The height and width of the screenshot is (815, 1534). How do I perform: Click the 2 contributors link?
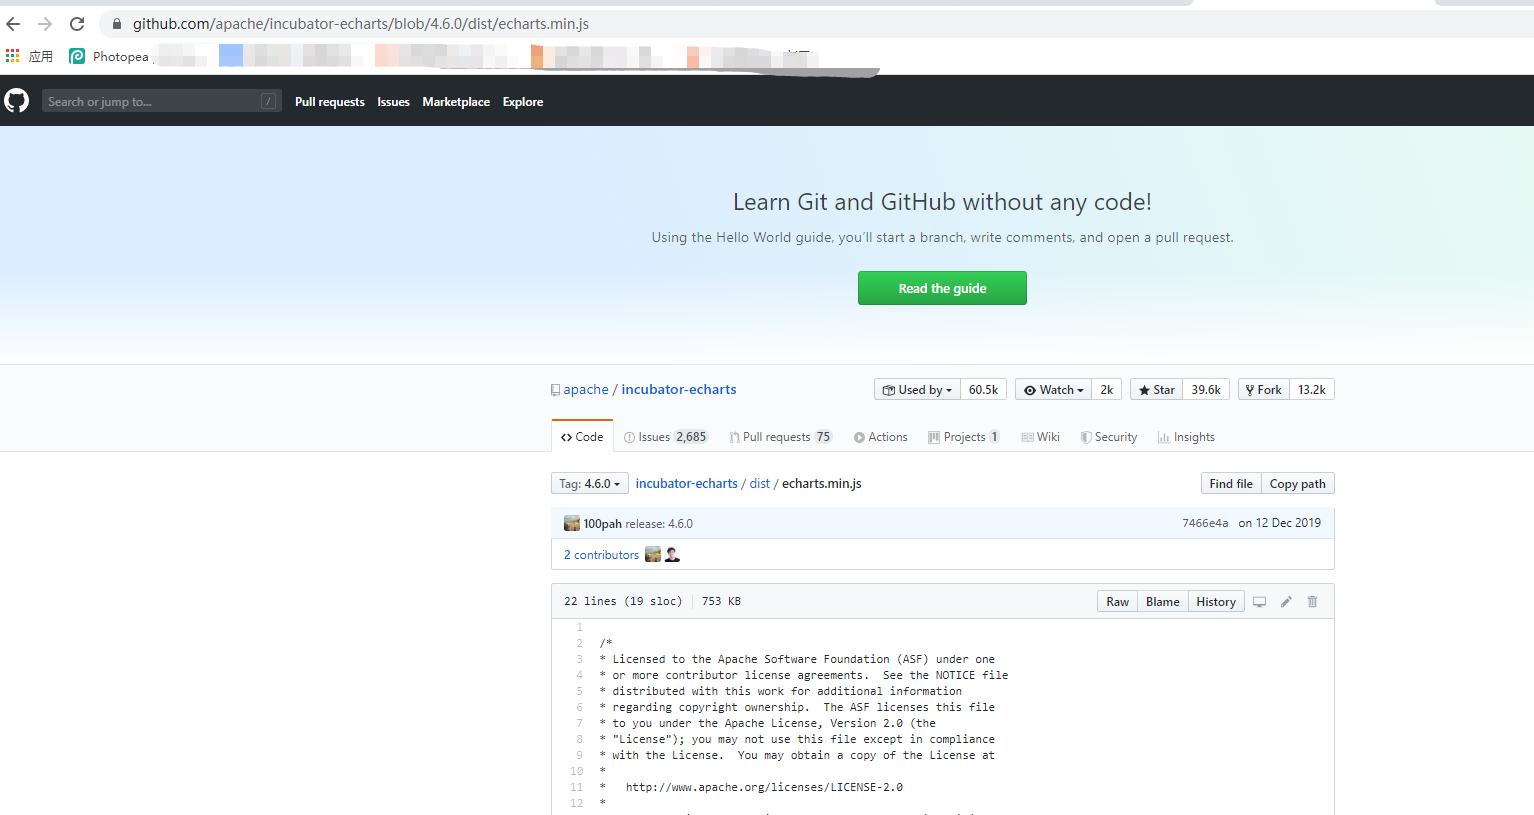(601, 555)
